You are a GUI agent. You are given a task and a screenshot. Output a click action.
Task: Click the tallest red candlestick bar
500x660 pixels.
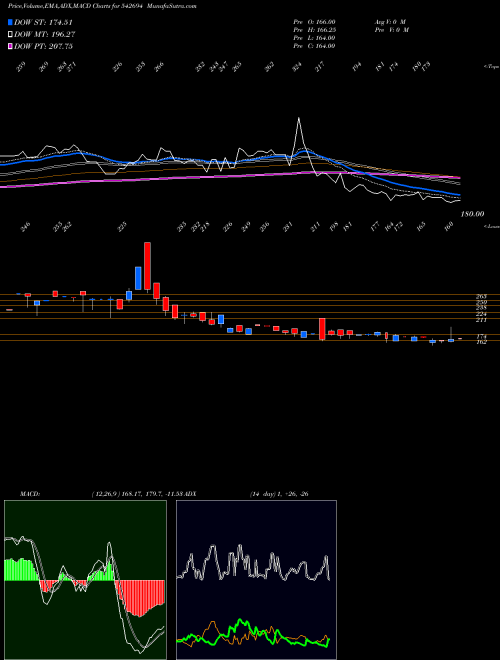pyautogui.click(x=147, y=266)
